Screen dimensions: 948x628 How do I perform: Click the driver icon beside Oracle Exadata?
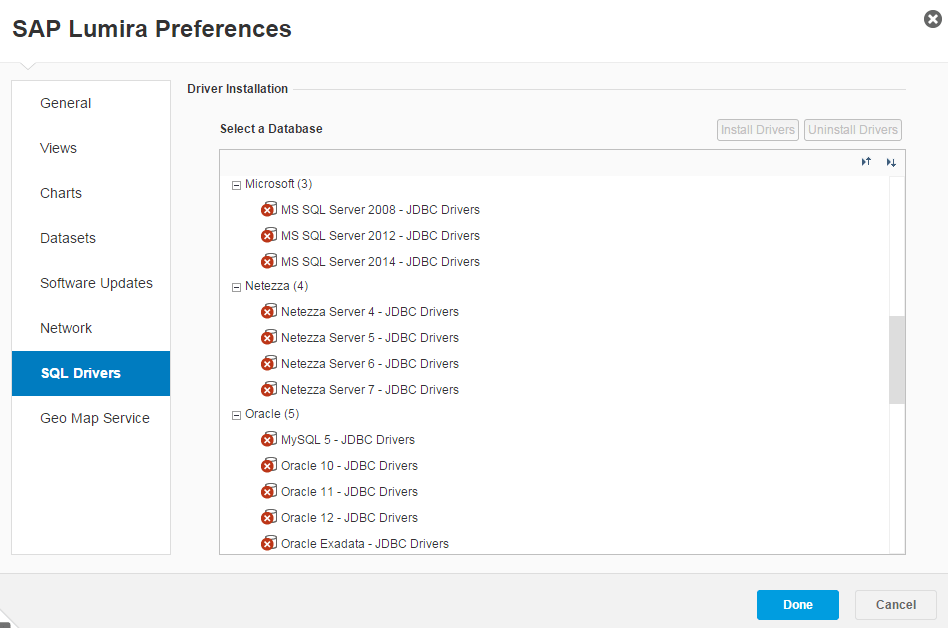[269, 543]
